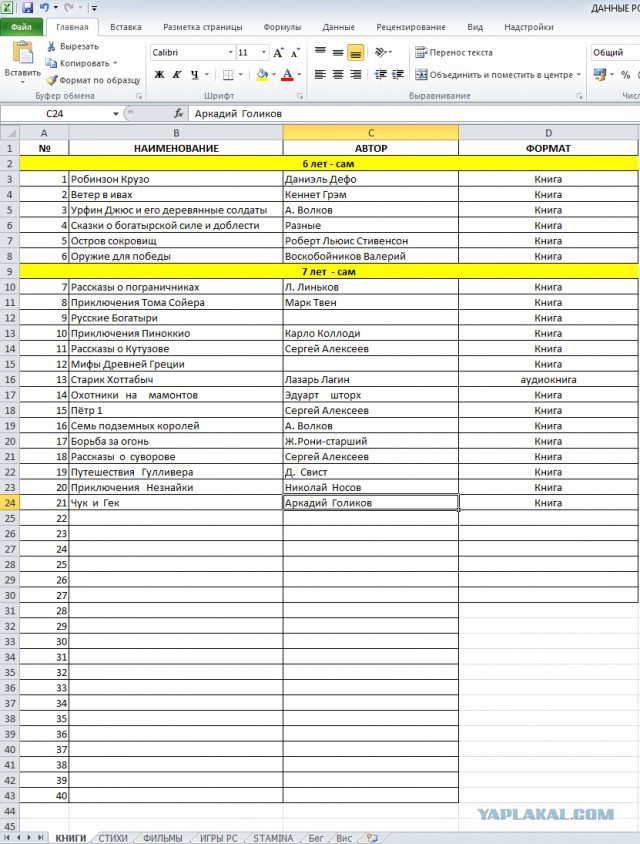Viewport: 640px width, 844px height.
Task: Switch to the Данные ribbon tab
Action: (338, 27)
